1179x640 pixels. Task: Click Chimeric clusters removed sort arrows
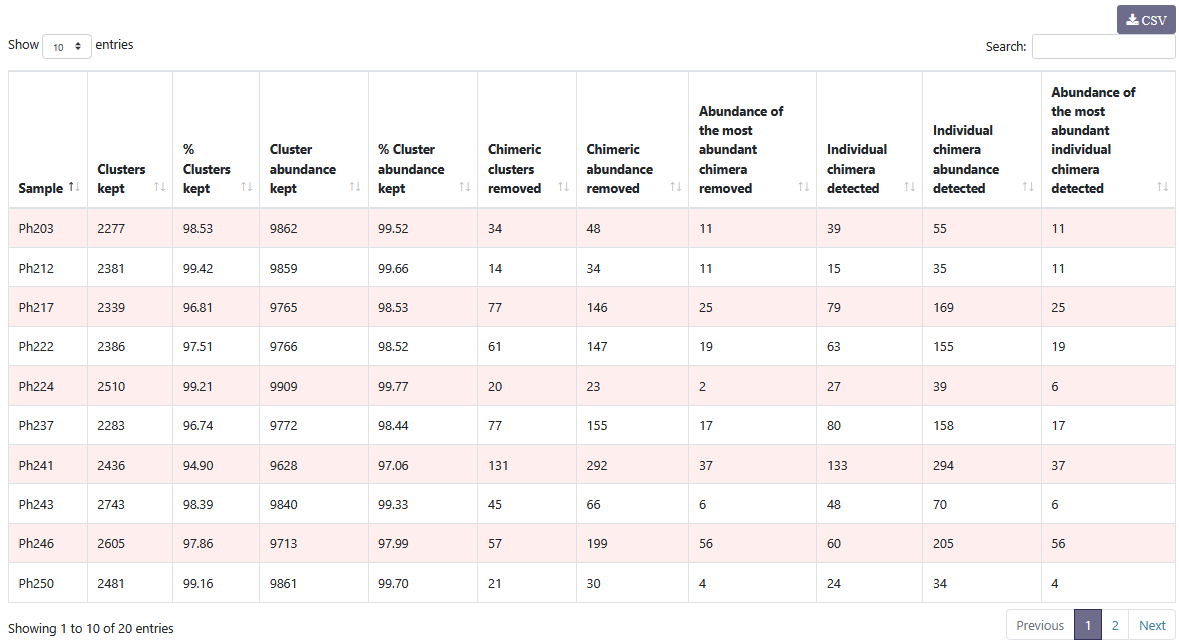point(563,187)
